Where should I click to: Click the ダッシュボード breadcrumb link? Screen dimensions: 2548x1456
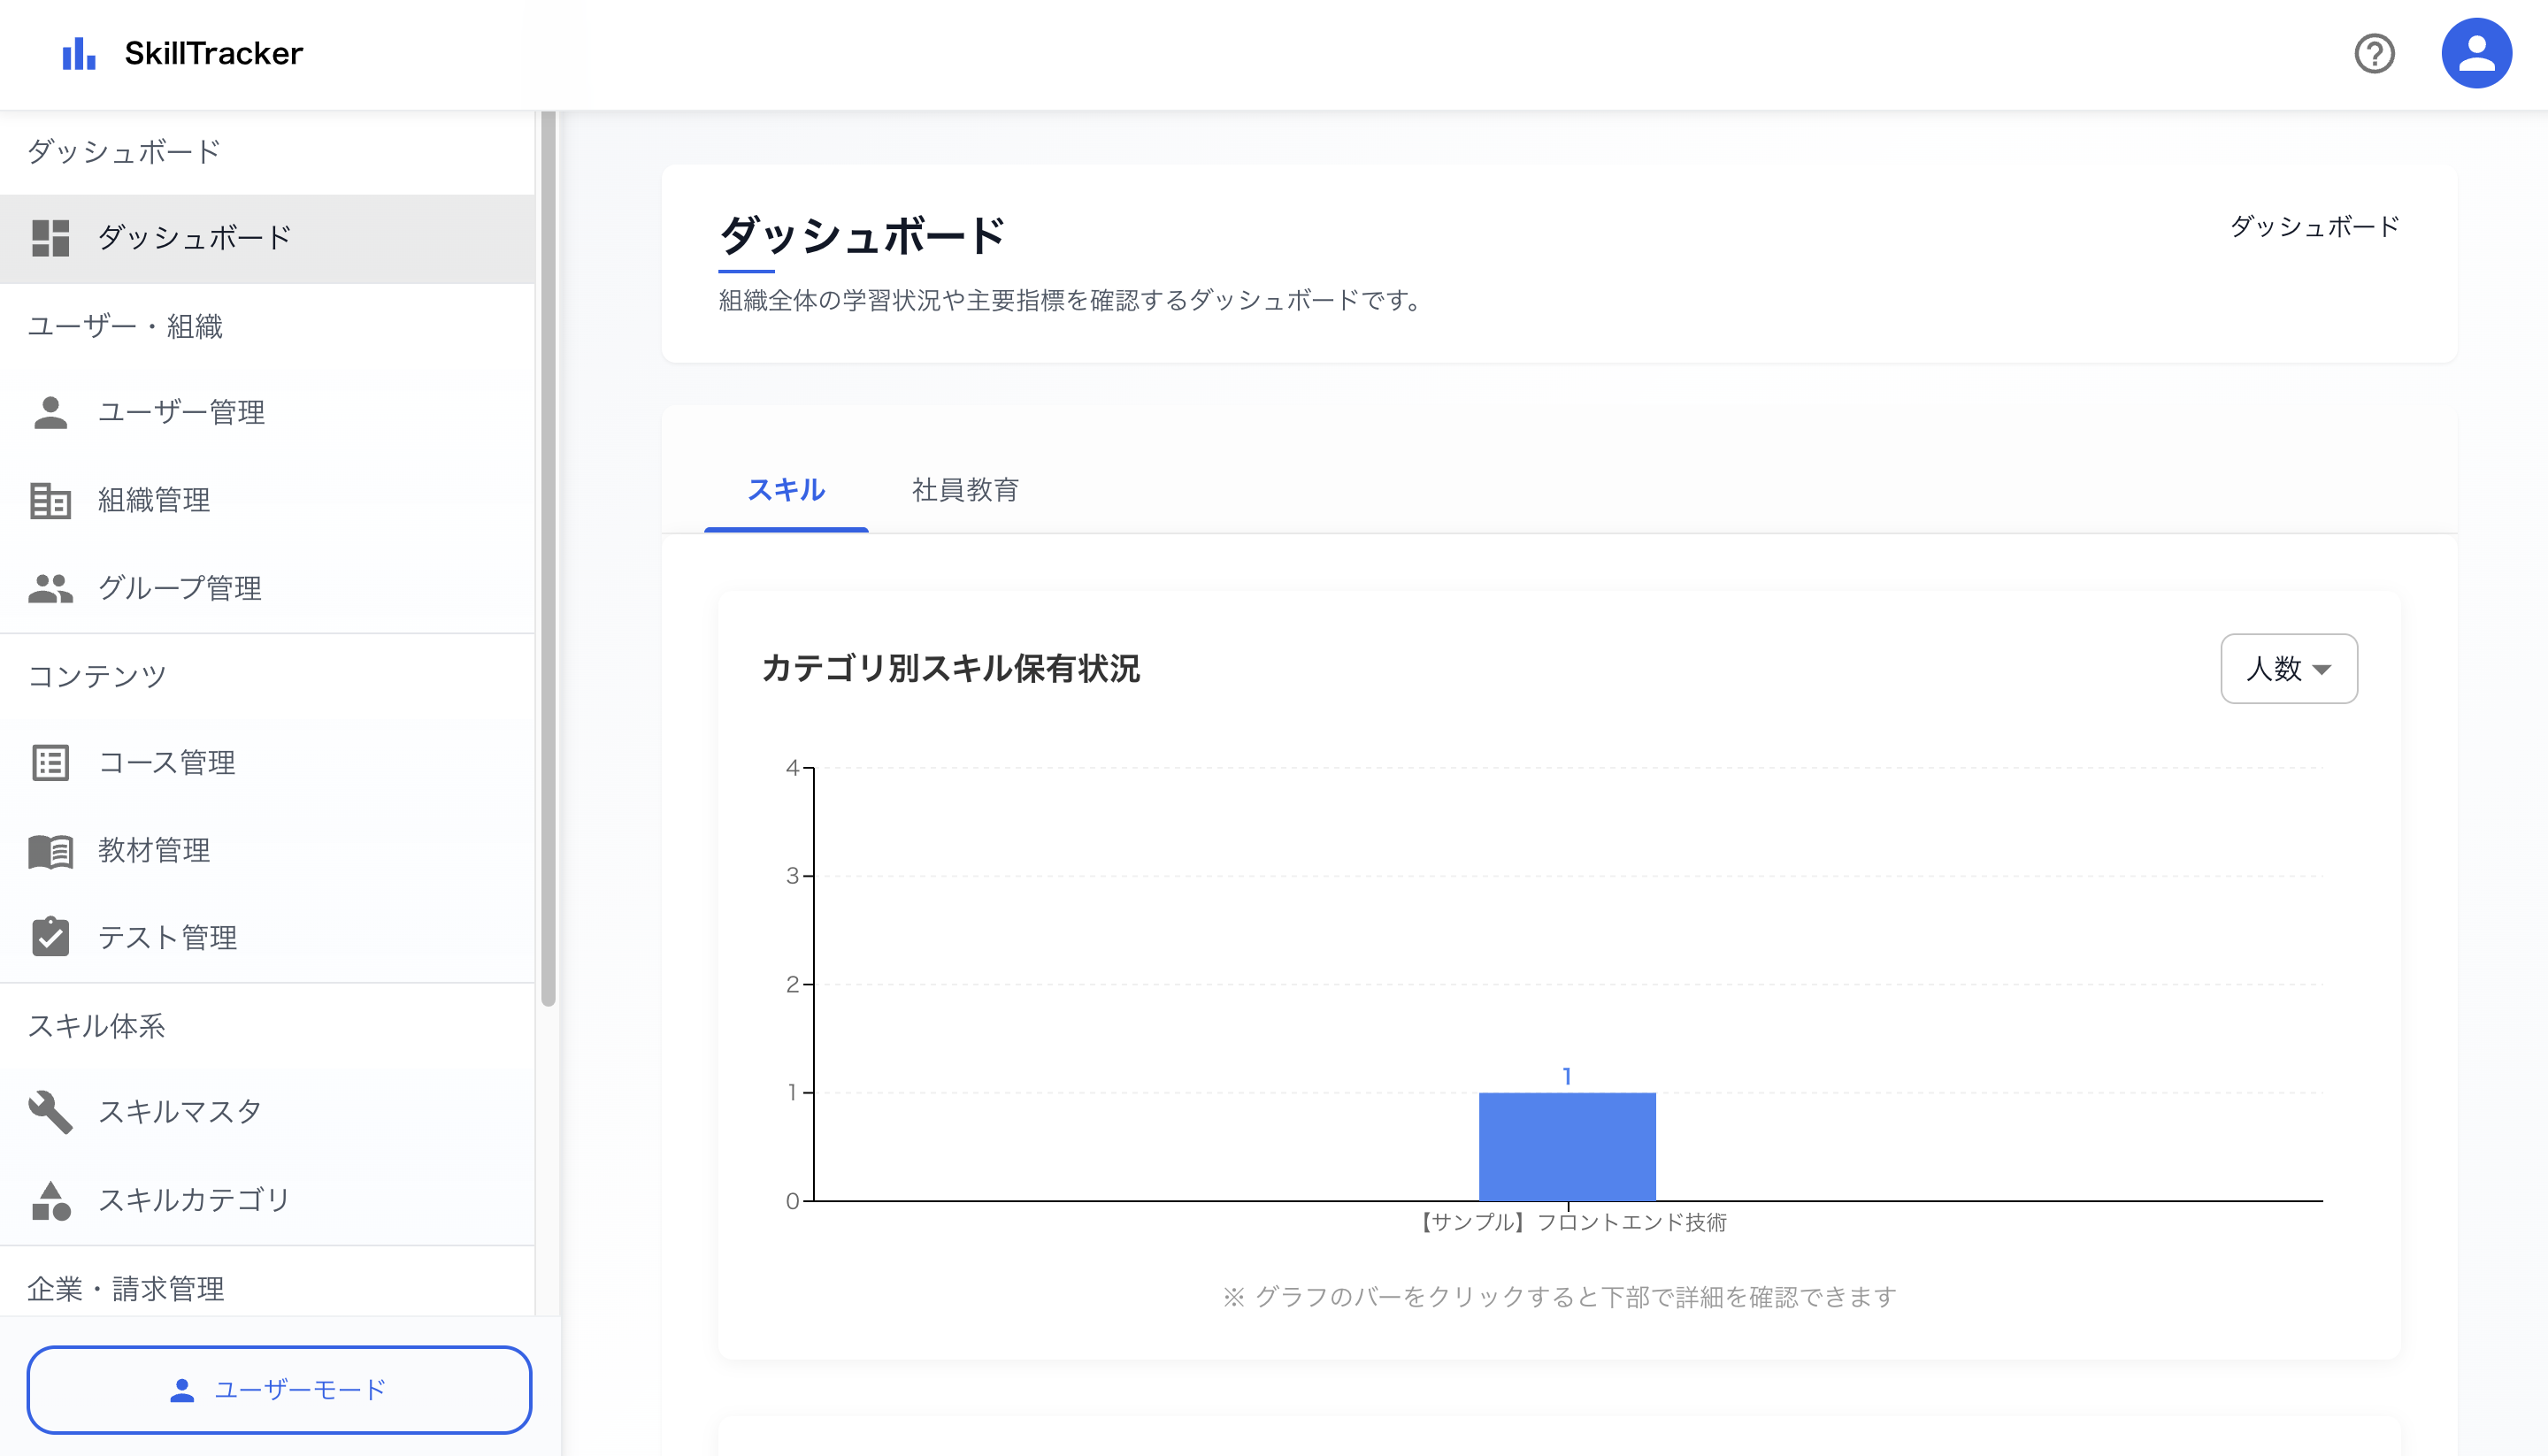click(2314, 227)
